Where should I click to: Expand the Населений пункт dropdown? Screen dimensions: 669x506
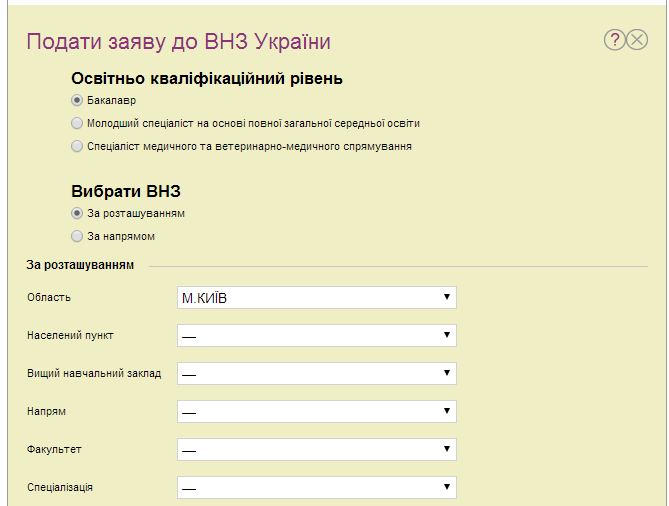pos(317,335)
